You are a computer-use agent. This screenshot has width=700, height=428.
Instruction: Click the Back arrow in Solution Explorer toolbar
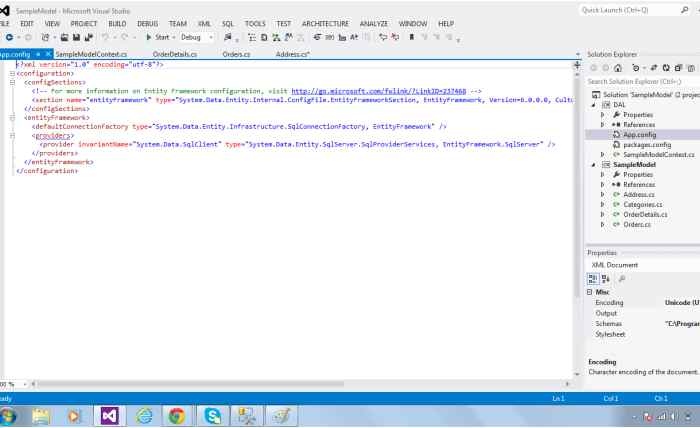(x=594, y=68)
